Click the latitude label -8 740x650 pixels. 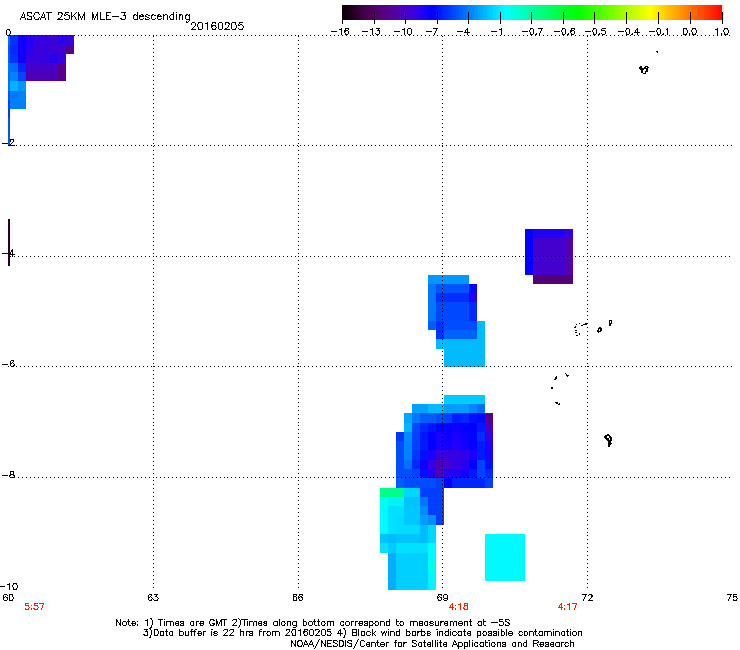pos(9,474)
